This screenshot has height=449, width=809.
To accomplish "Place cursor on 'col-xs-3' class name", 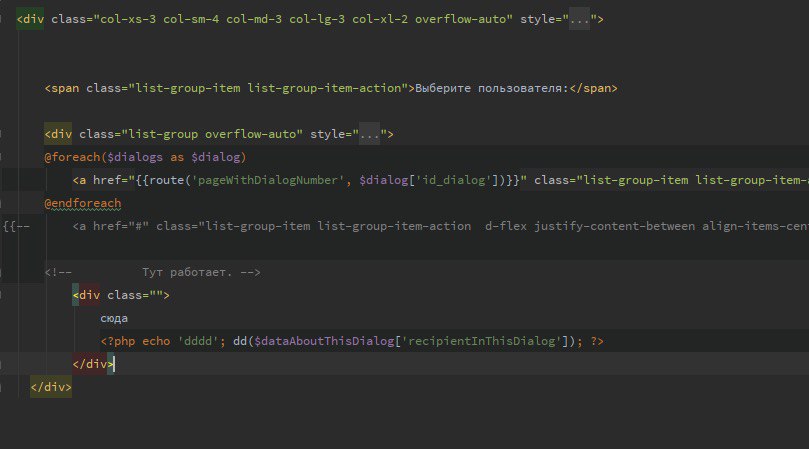I will coord(128,20).
